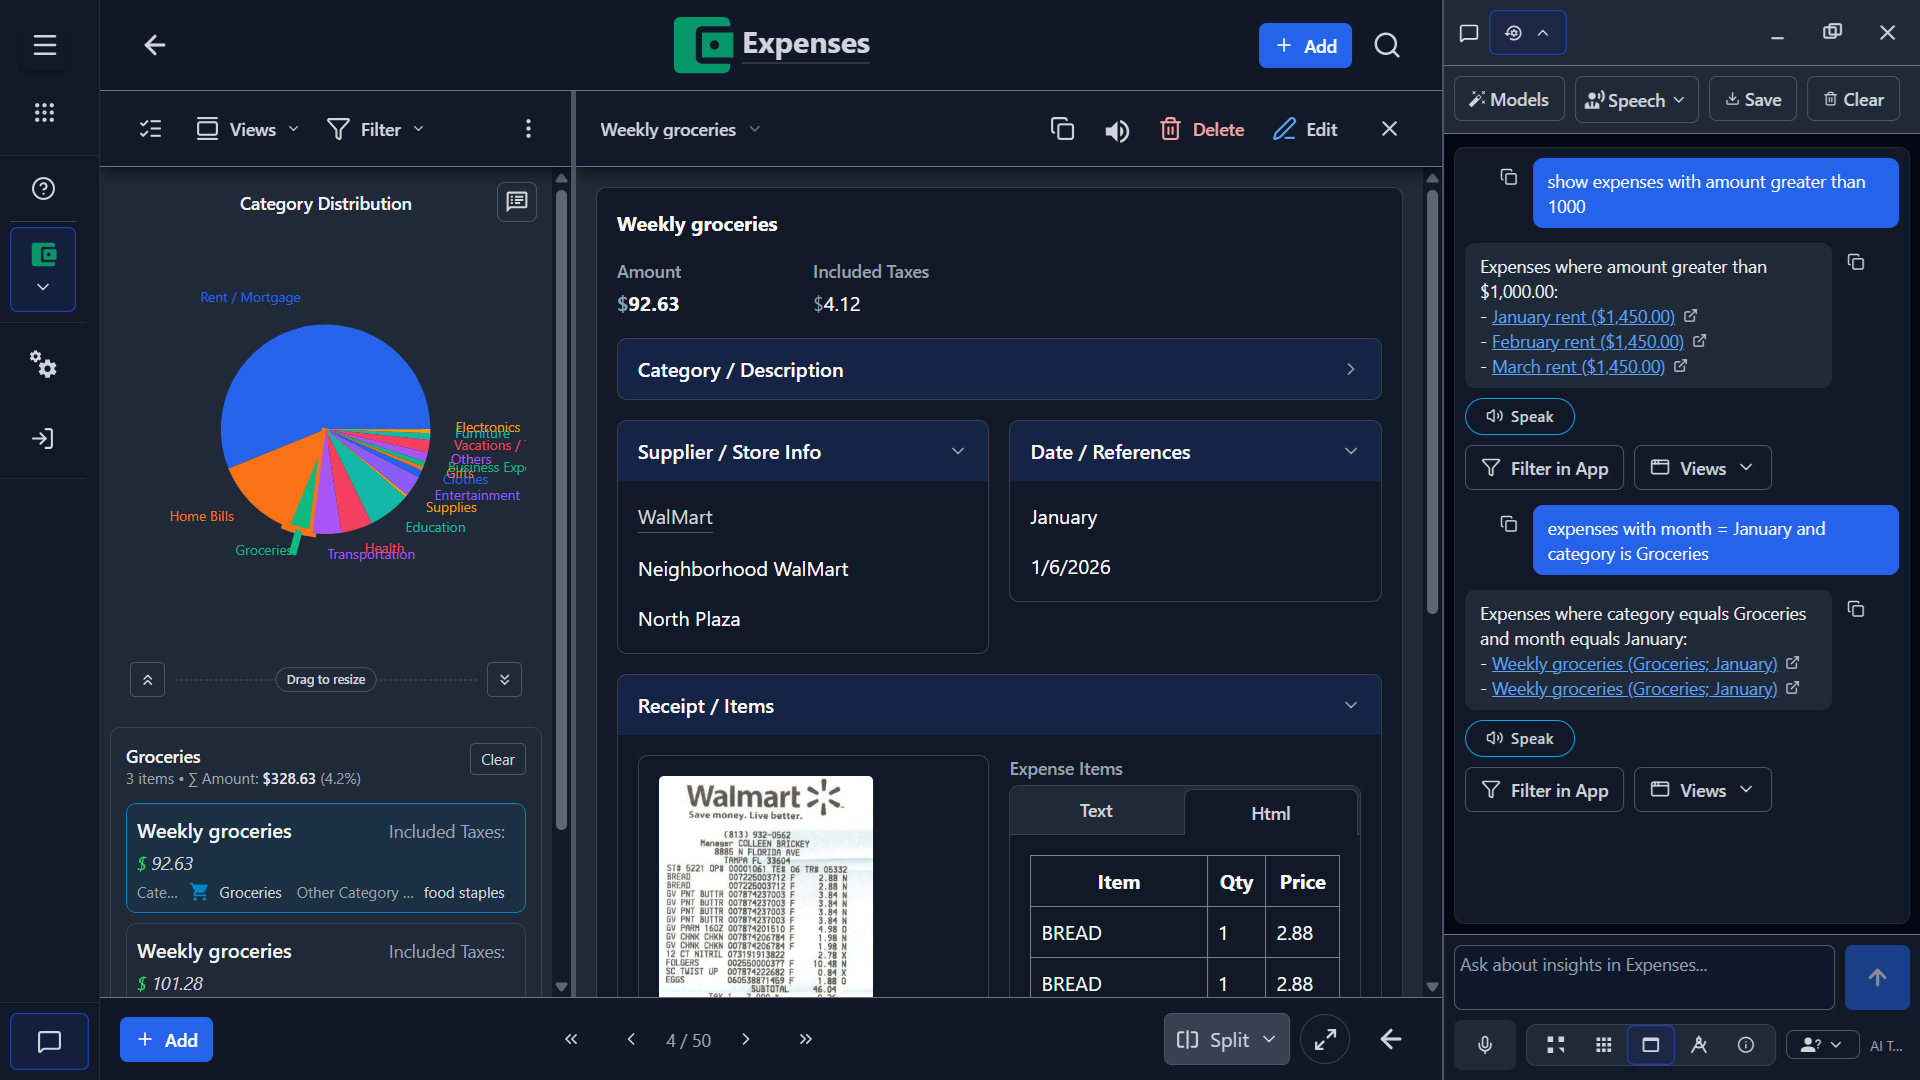The height and width of the screenshot is (1080, 1920).
Task: Click the info icon in AI toolbar
Action: (x=1746, y=1045)
